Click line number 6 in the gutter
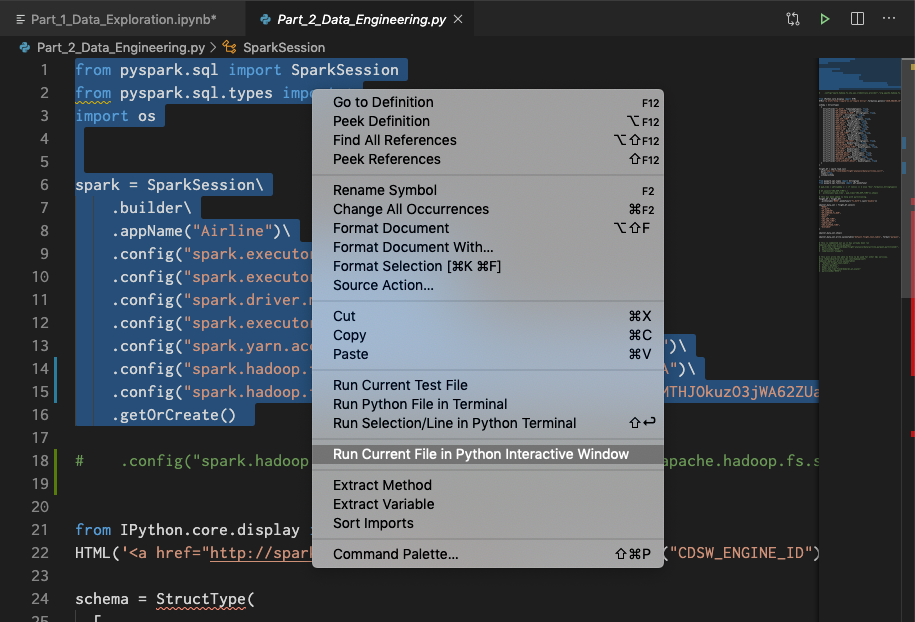 click(44, 185)
